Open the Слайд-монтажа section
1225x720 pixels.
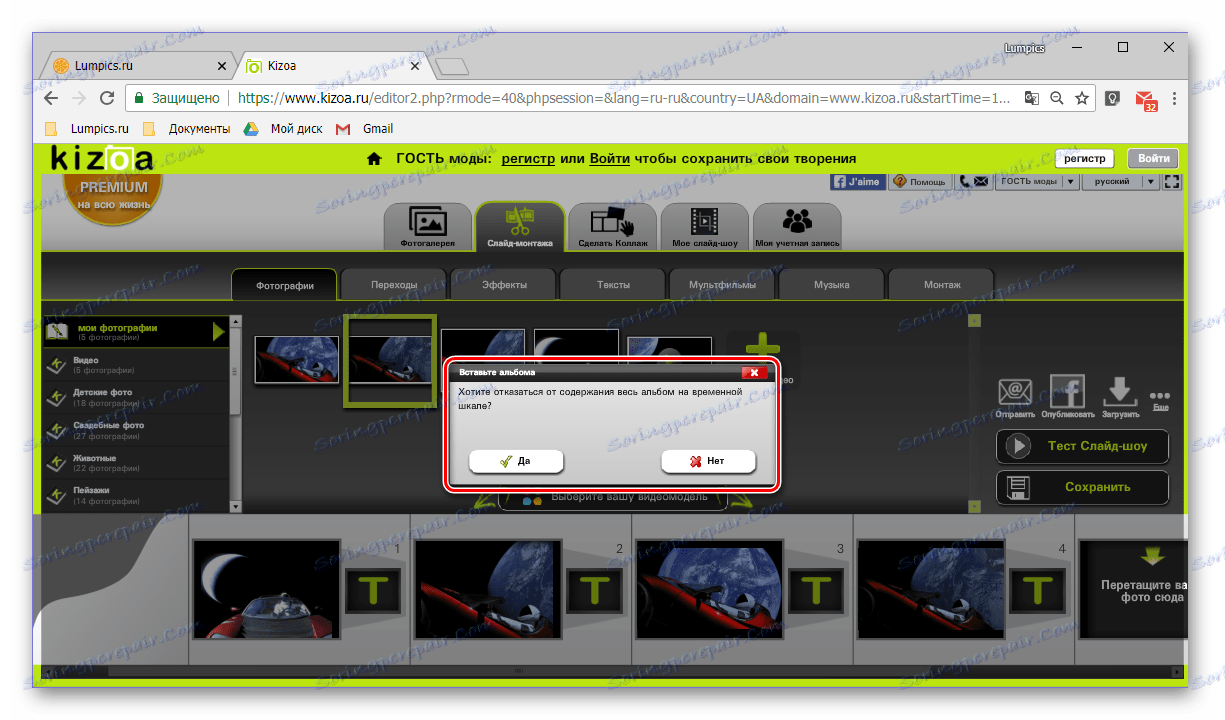[520, 226]
